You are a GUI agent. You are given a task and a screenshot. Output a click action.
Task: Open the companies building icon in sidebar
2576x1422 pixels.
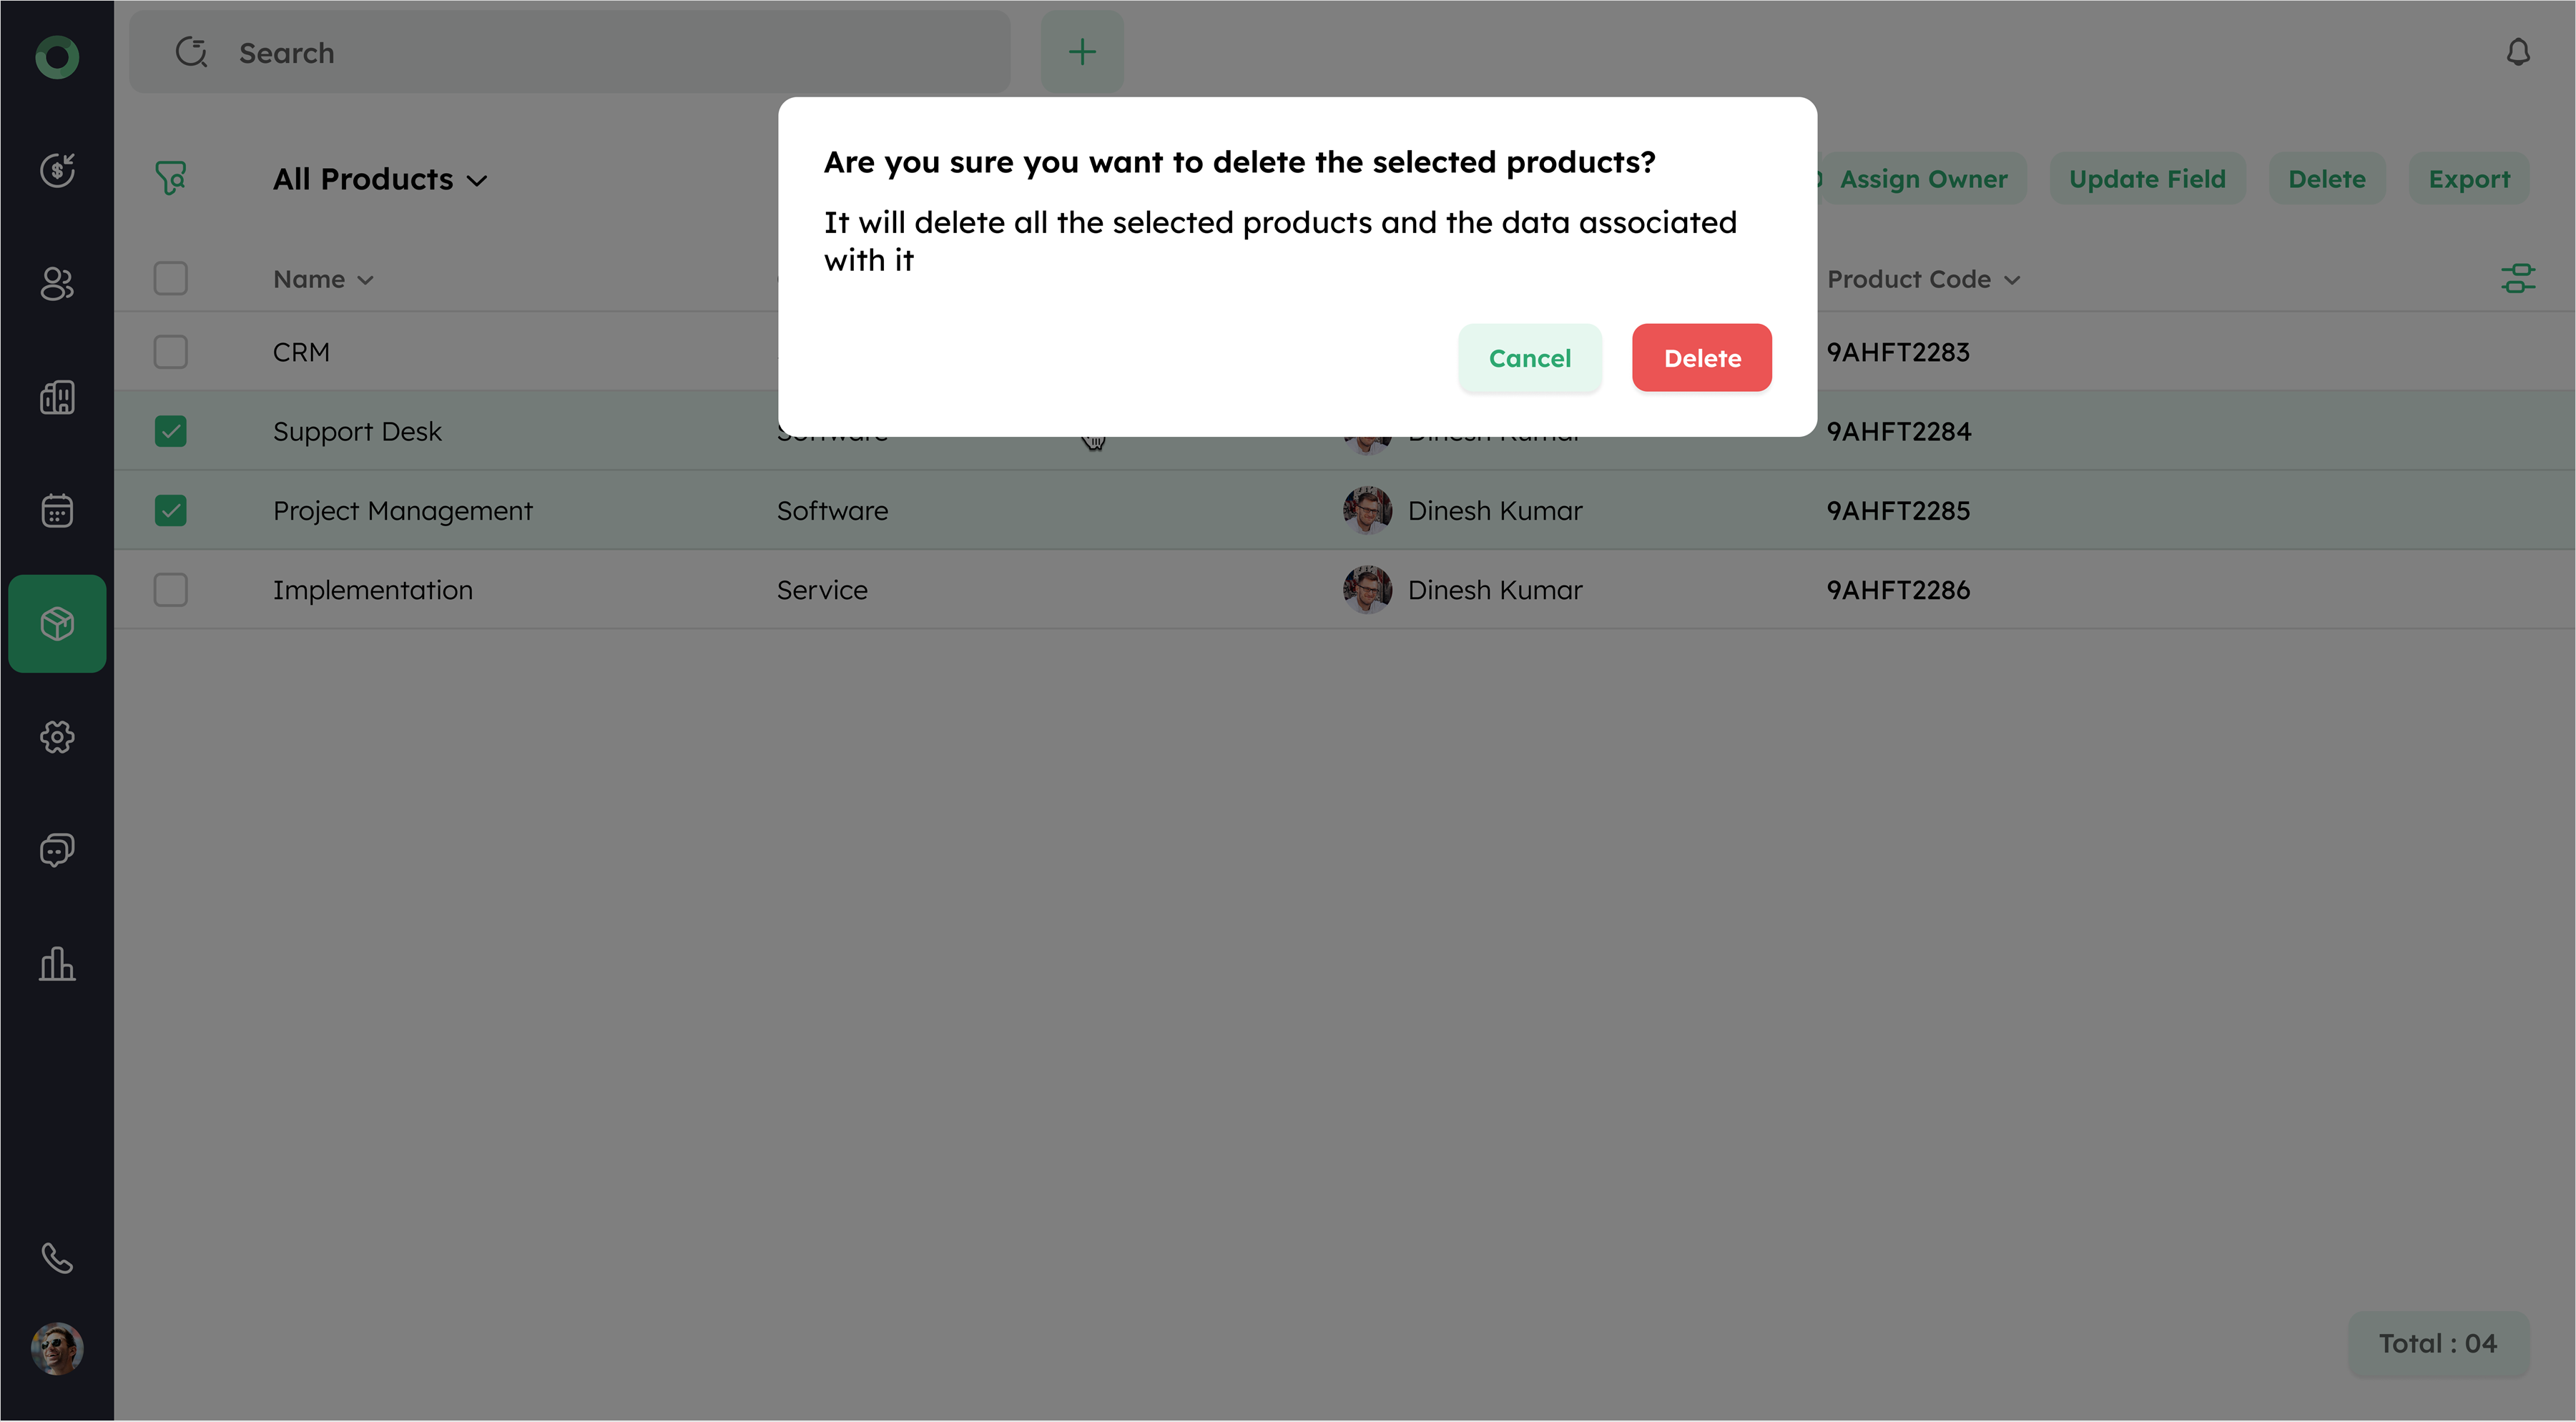(x=57, y=397)
